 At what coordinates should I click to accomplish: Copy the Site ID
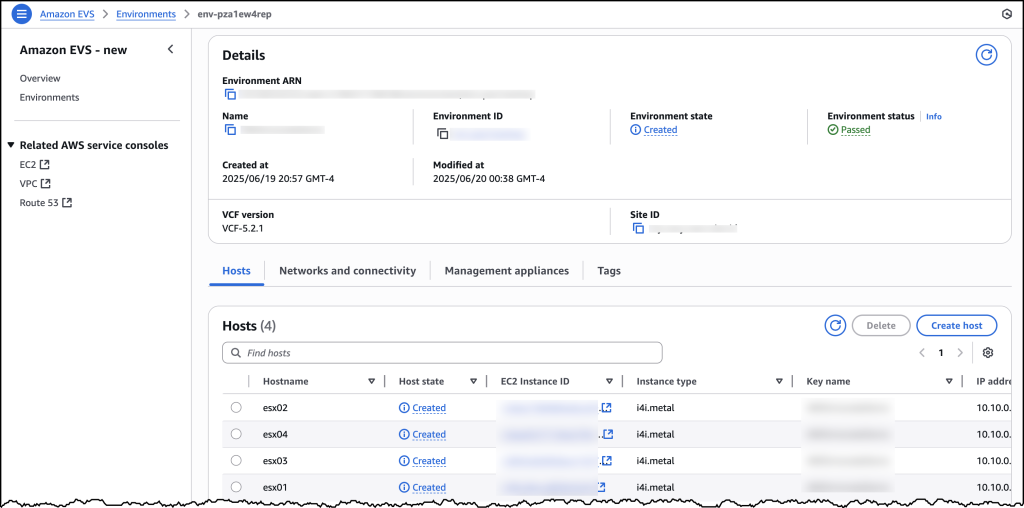(639, 228)
